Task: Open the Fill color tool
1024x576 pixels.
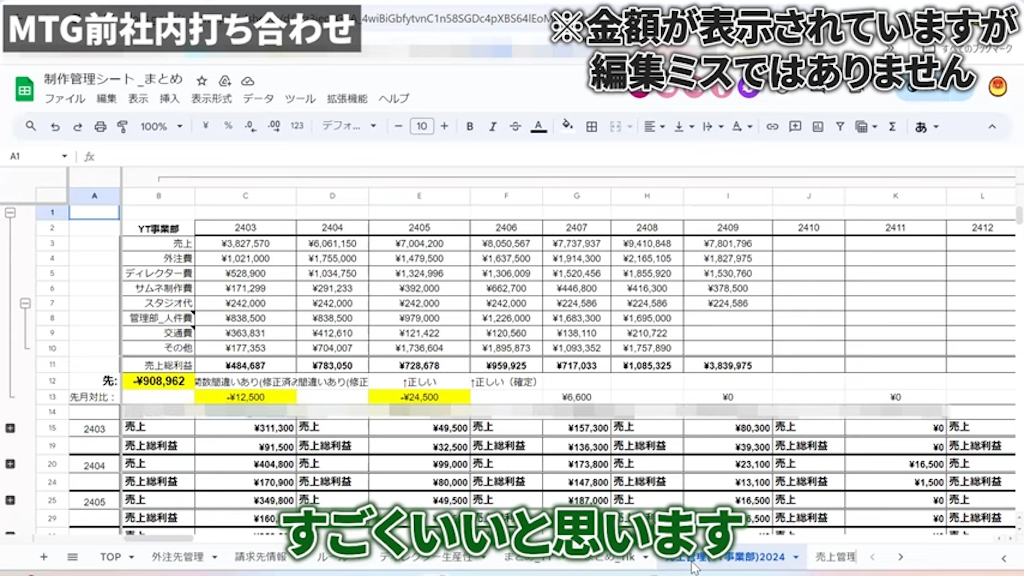Action: (567, 127)
